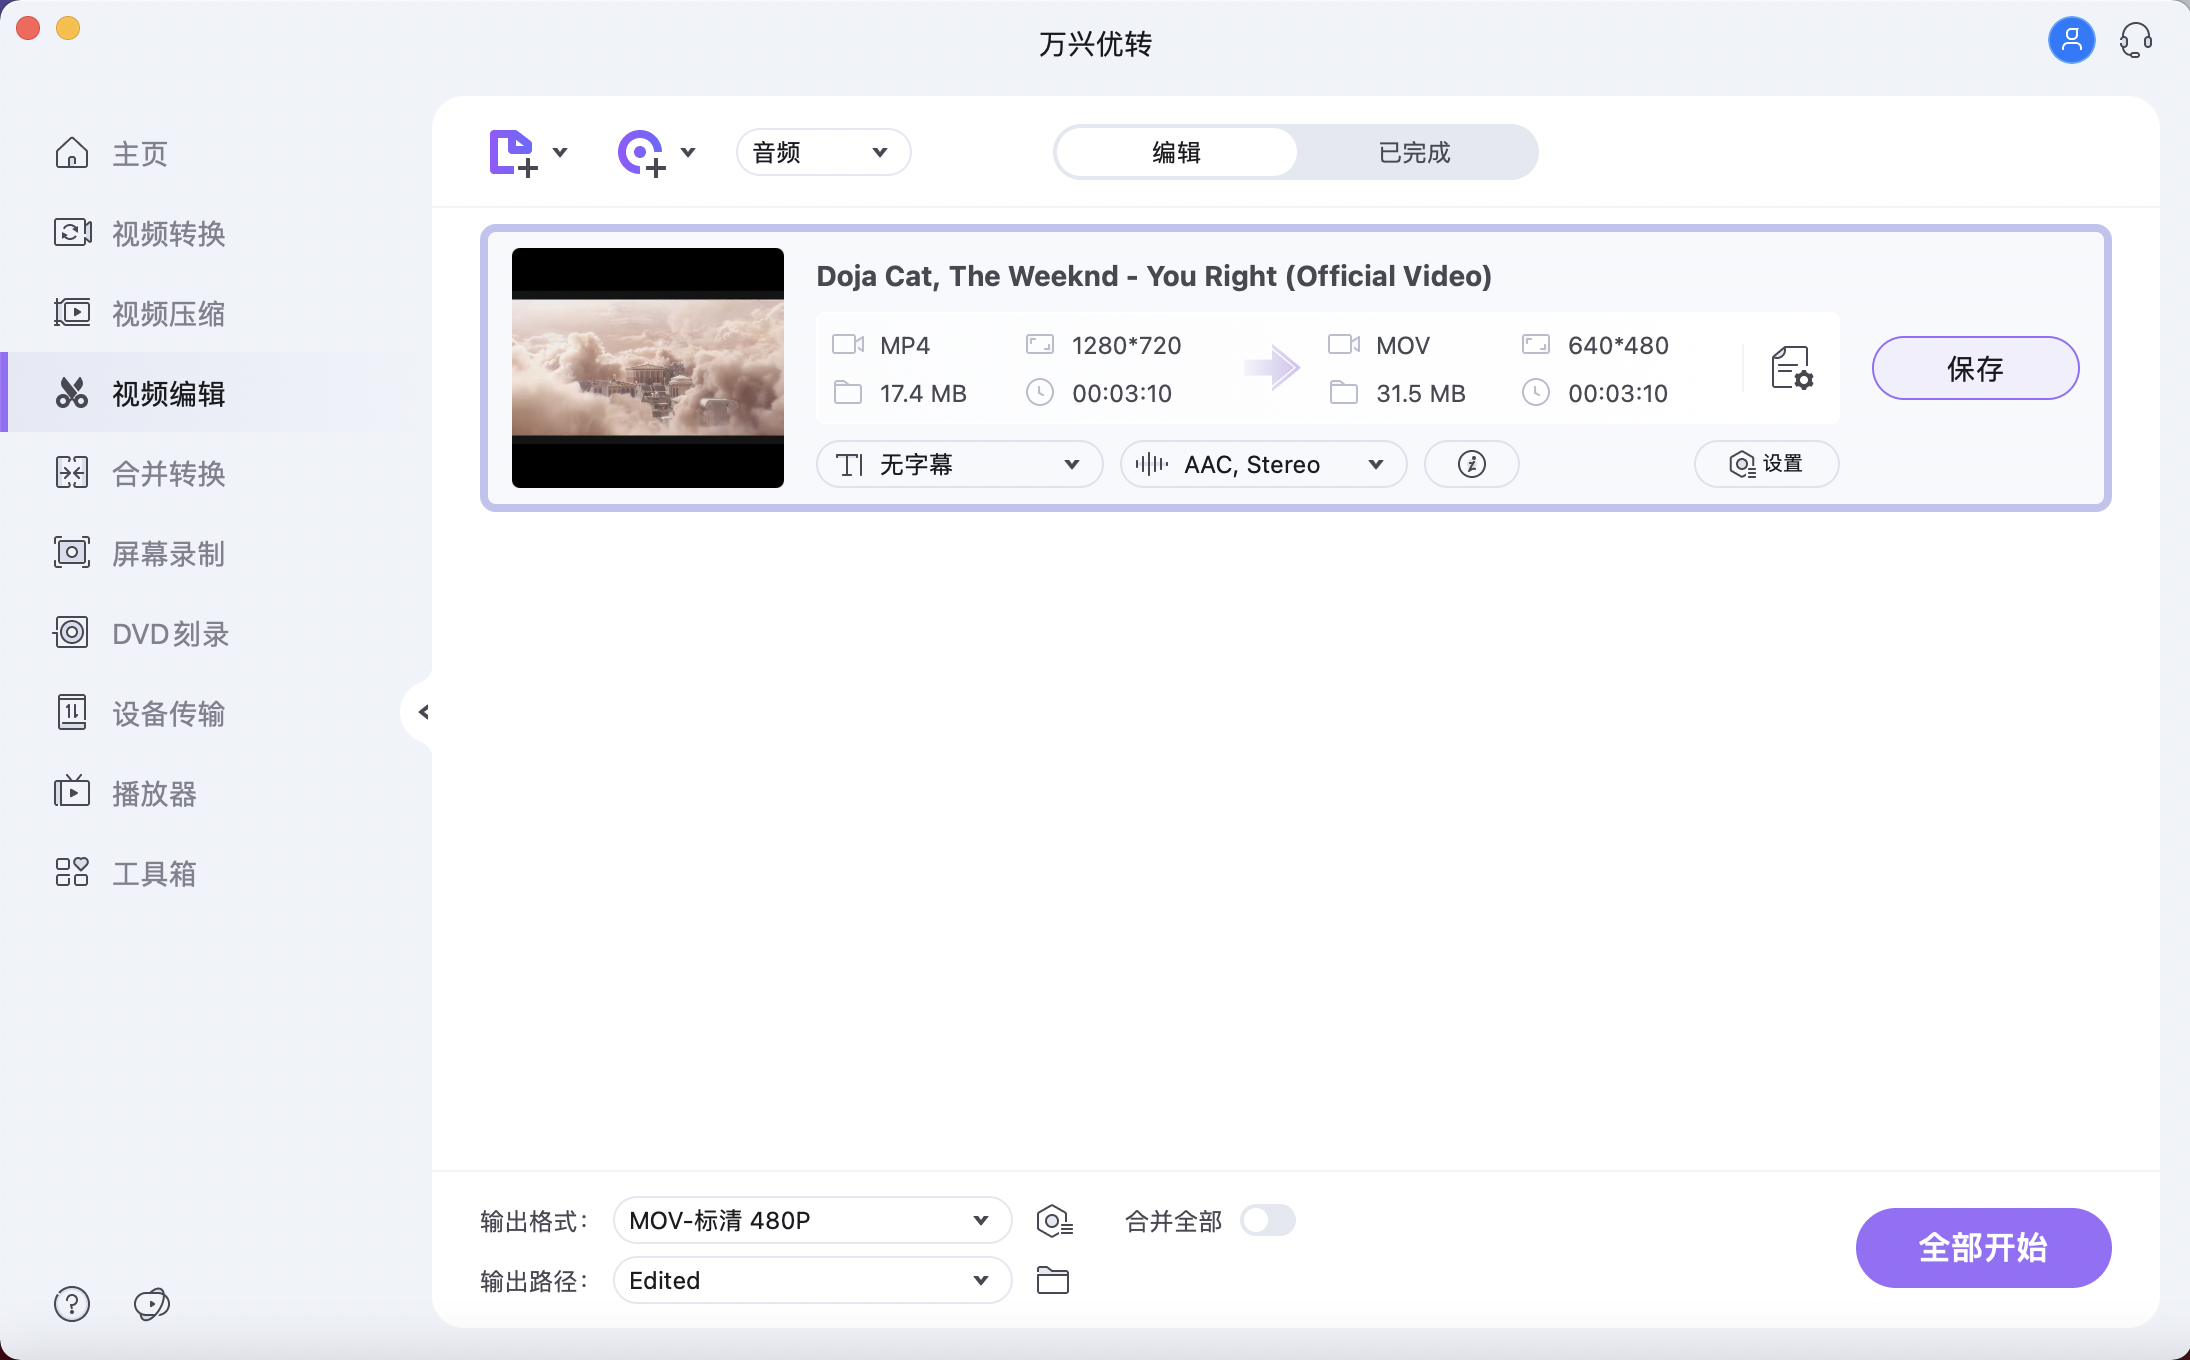Click the add file icon
Viewport: 2190px width, 1360px height.
(x=513, y=153)
